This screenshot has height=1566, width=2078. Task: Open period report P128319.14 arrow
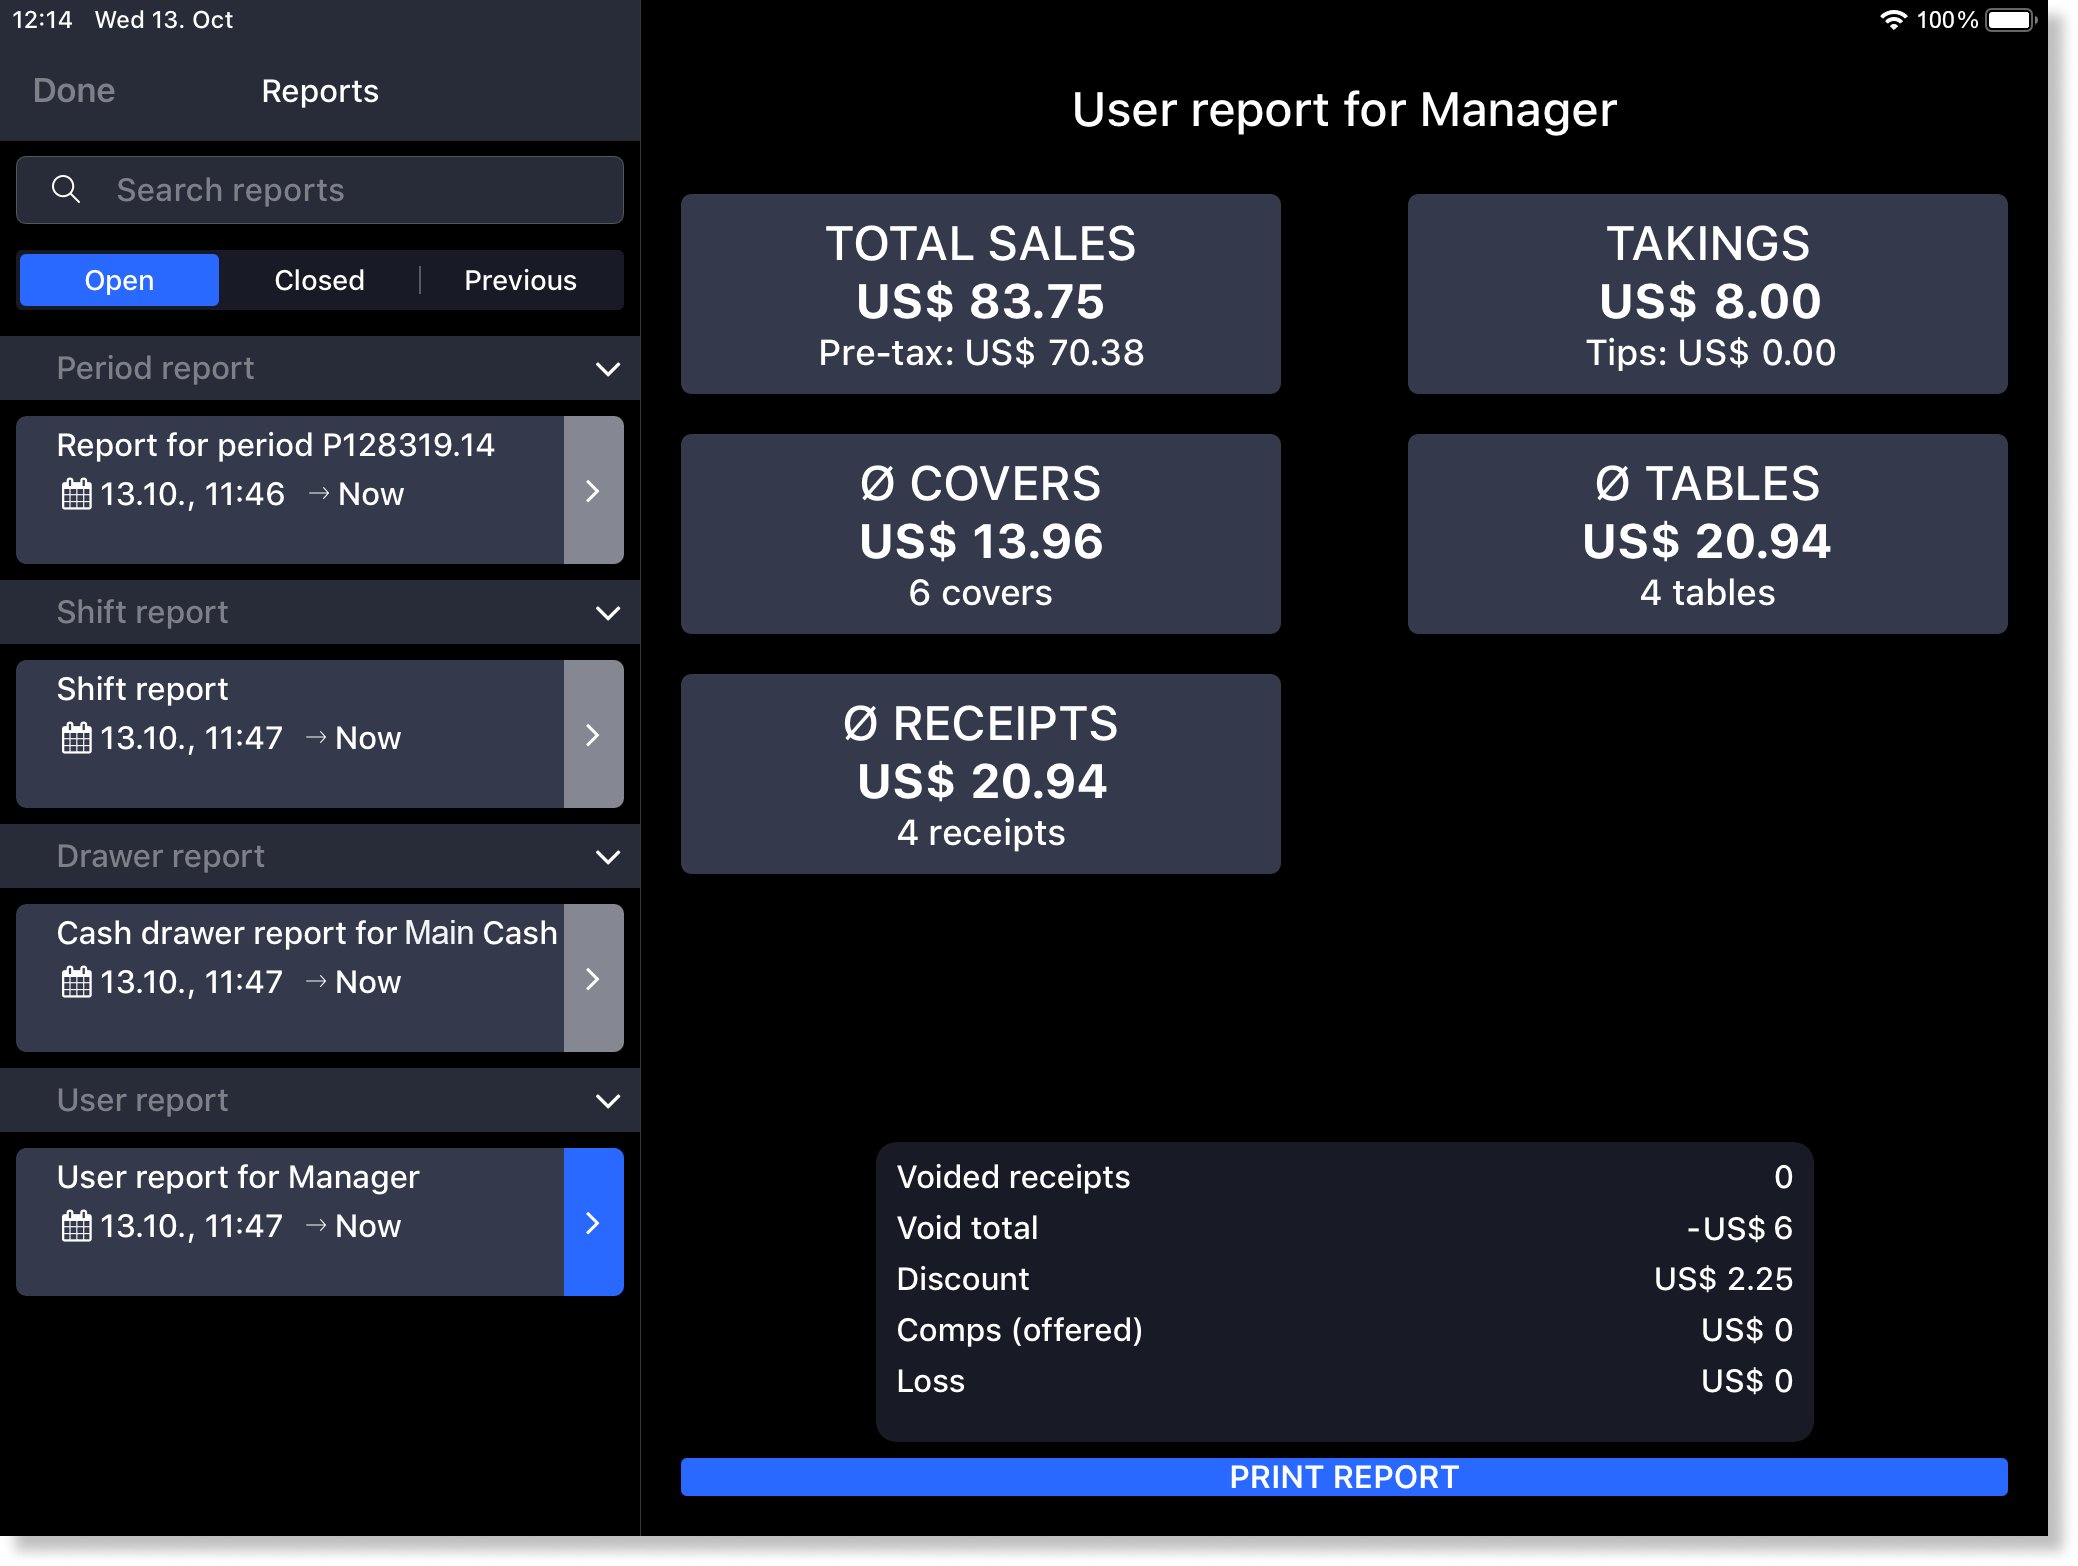coord(593,490)
